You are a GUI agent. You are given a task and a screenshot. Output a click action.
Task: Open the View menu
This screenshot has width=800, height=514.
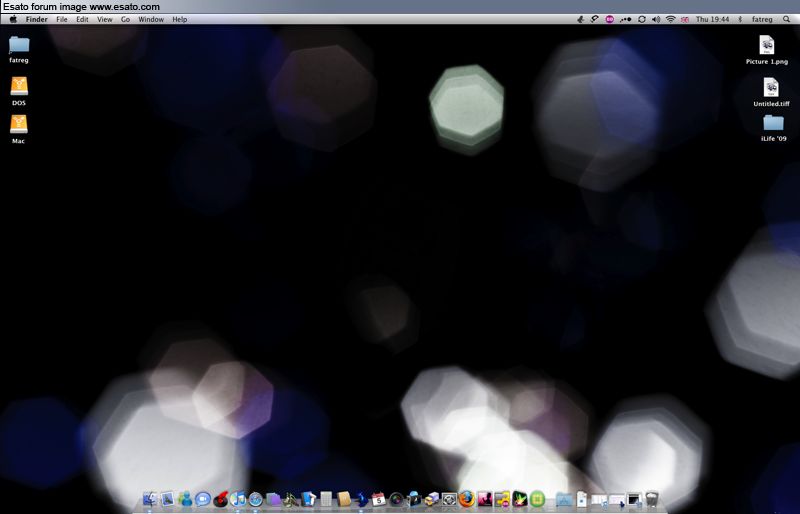[x=105, y=19]
